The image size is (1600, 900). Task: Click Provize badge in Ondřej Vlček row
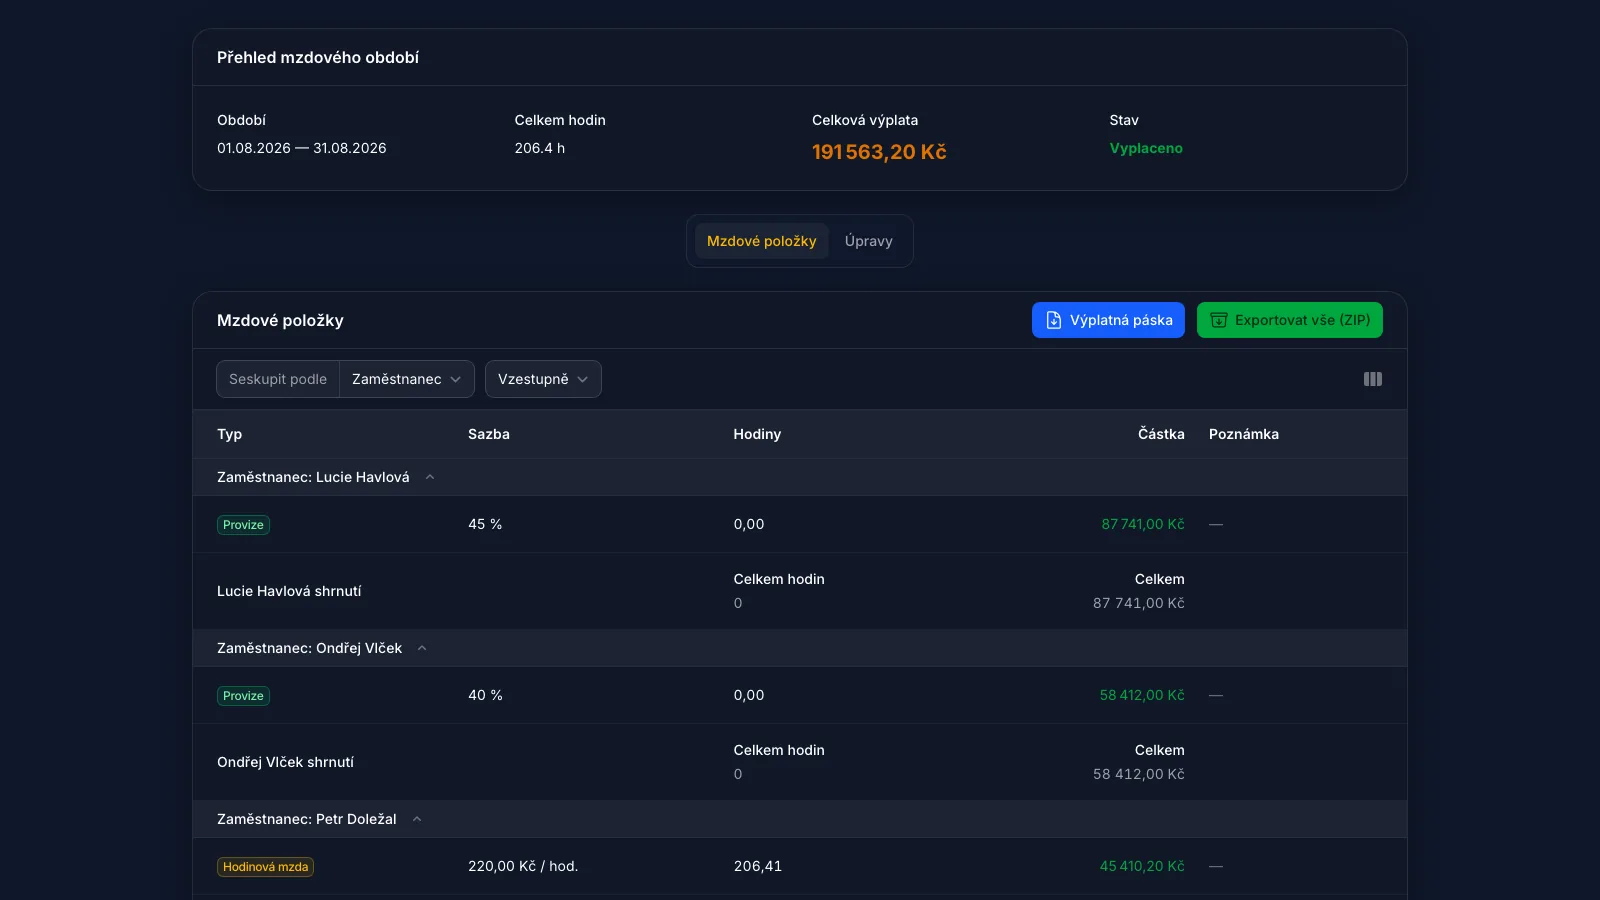pyautogui.click(x=243, y=696)
